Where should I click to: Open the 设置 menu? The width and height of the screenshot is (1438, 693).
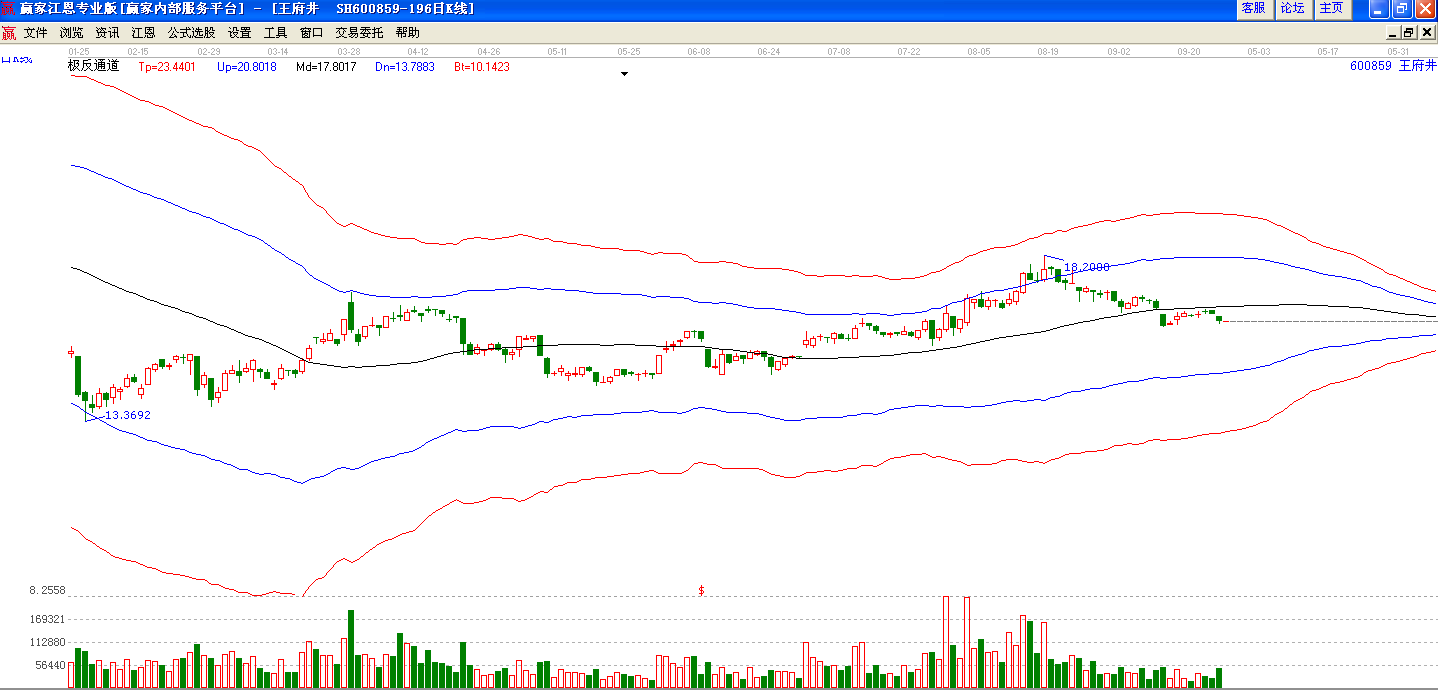[239, 33]
